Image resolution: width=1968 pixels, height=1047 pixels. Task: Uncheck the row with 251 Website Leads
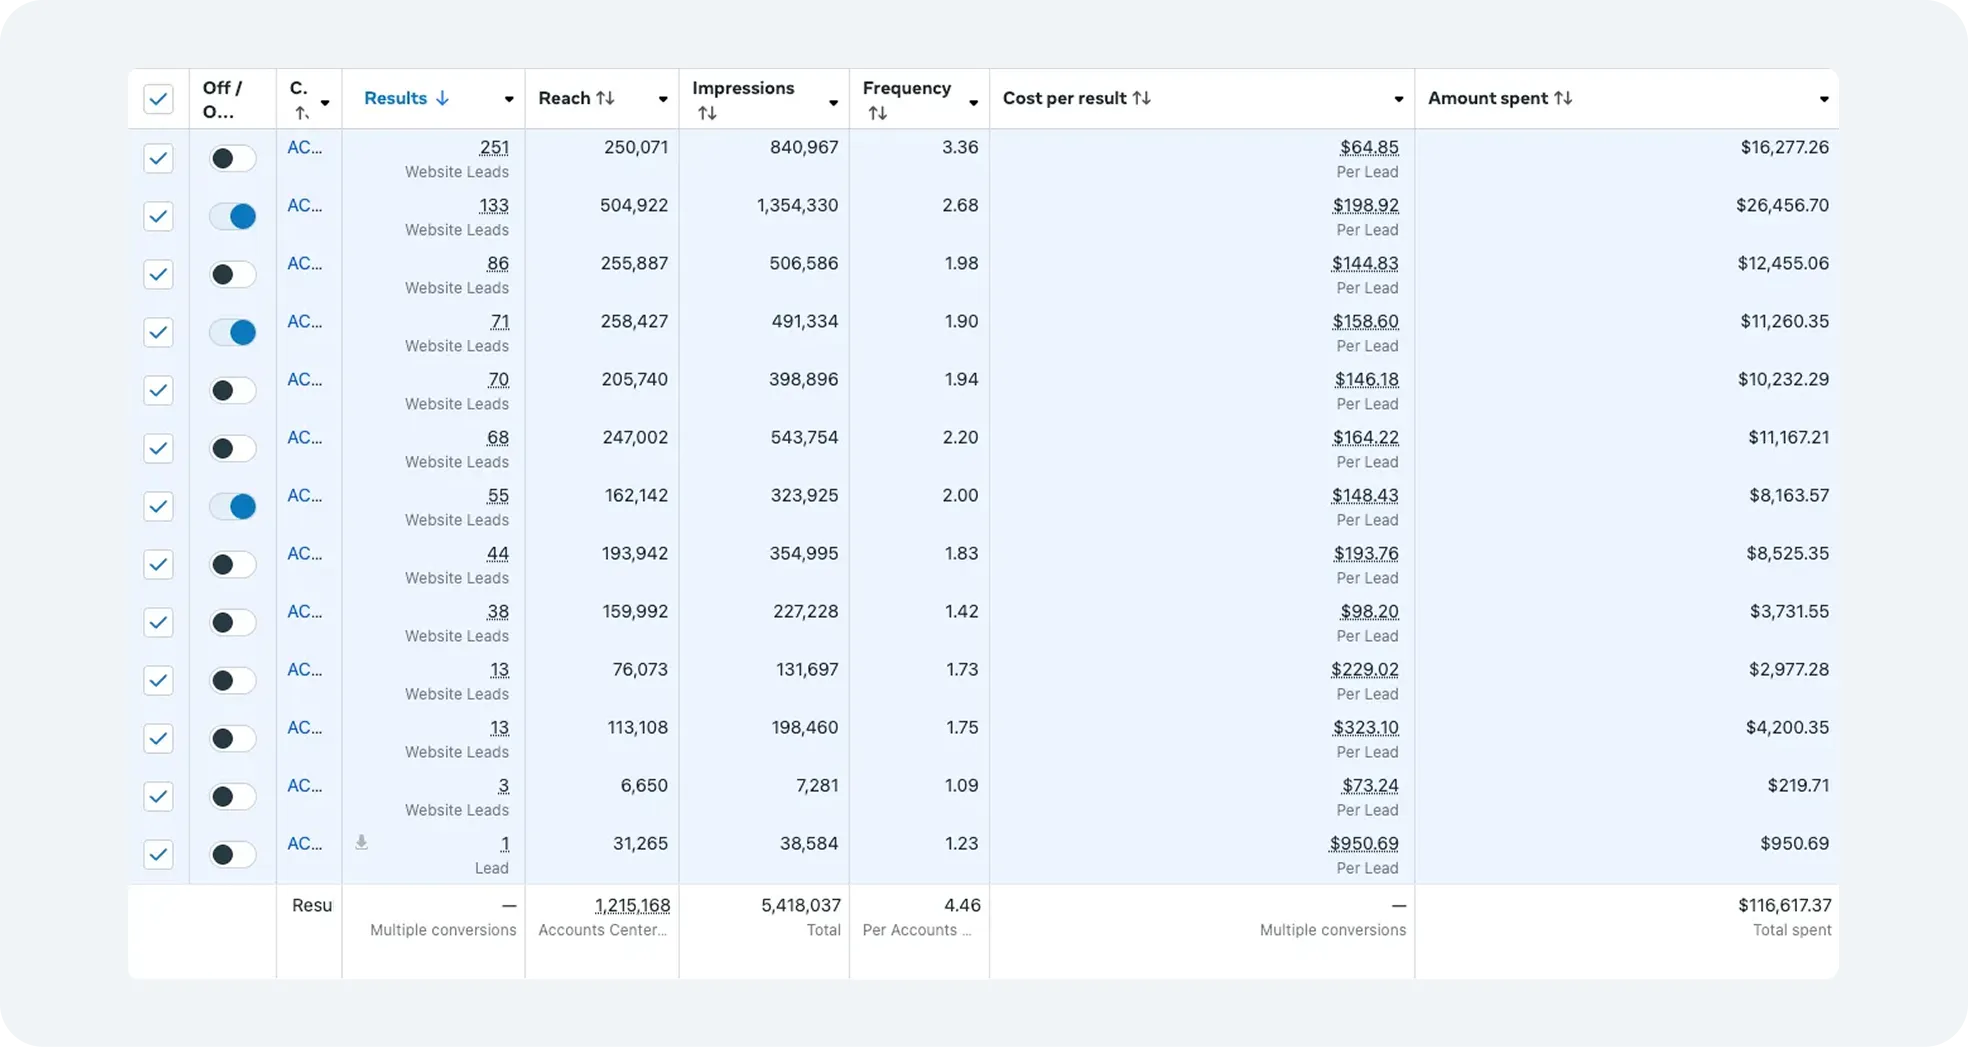[x=158, y=158]
